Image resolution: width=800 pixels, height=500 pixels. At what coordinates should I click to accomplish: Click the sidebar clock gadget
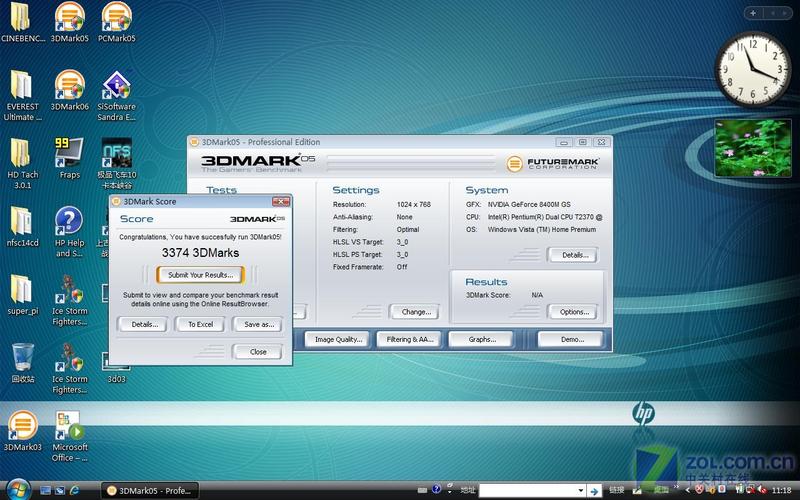pyautogui.click(x=753, y=69)
